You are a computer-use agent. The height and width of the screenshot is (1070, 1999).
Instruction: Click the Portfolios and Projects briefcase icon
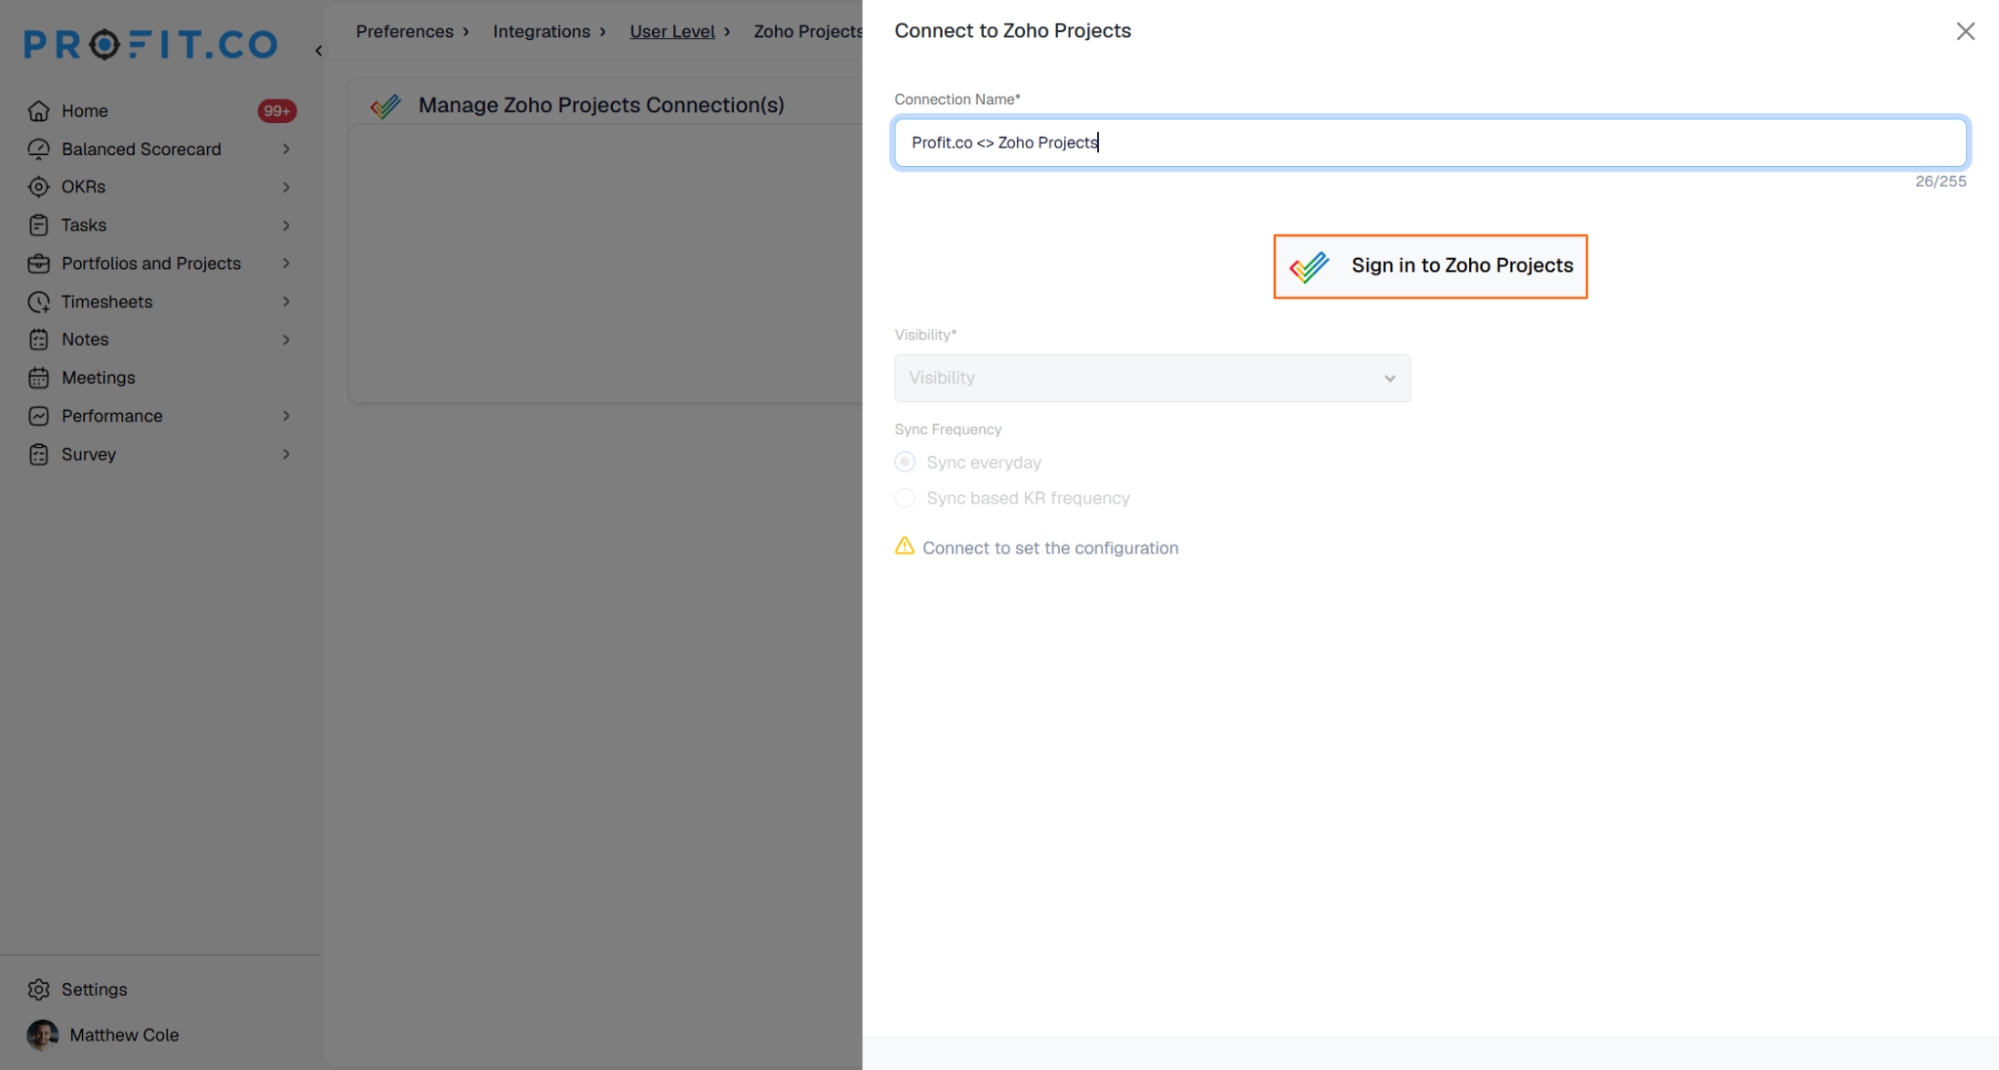38,263
